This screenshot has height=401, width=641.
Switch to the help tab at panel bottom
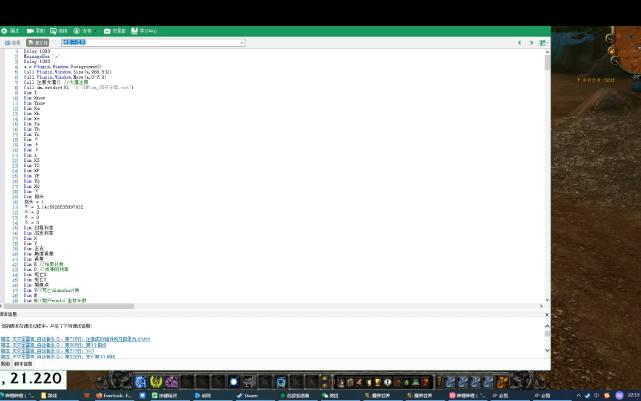(x=5, y=364)
